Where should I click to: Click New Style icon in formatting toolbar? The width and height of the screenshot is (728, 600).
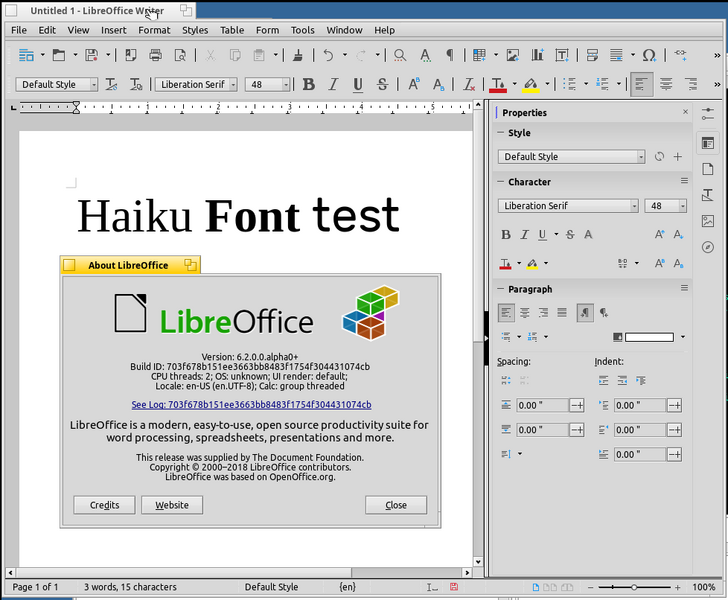click(x=136, y=84)
